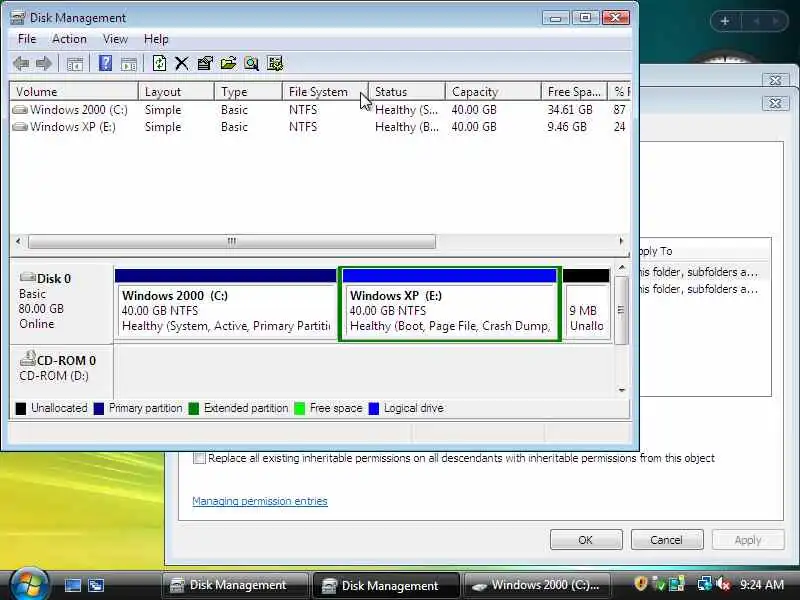Add gadget with sidebar plus button
Screen dimensions: 800x600
(x=724, y=21)
